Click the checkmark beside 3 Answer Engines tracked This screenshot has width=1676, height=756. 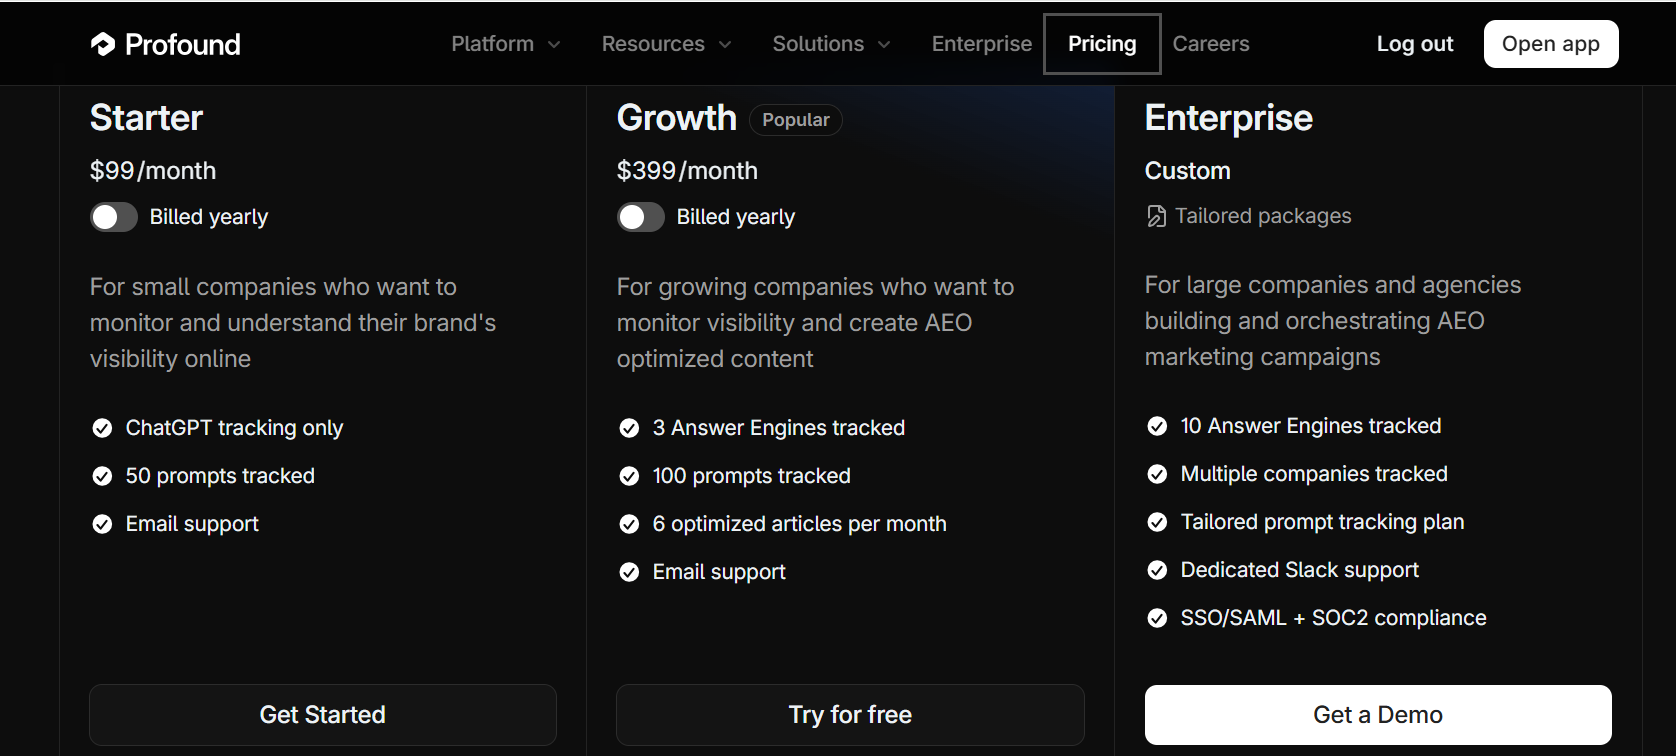(629, 427)
